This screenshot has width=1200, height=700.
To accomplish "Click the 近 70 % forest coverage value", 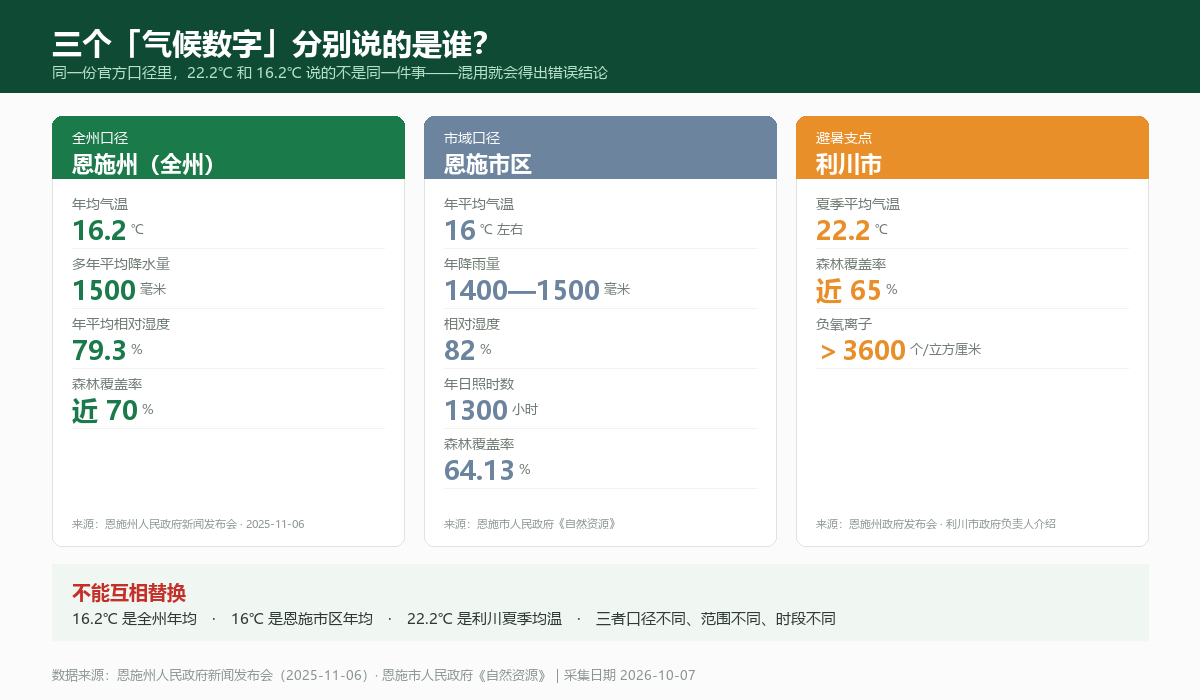I will pos(112,410).
